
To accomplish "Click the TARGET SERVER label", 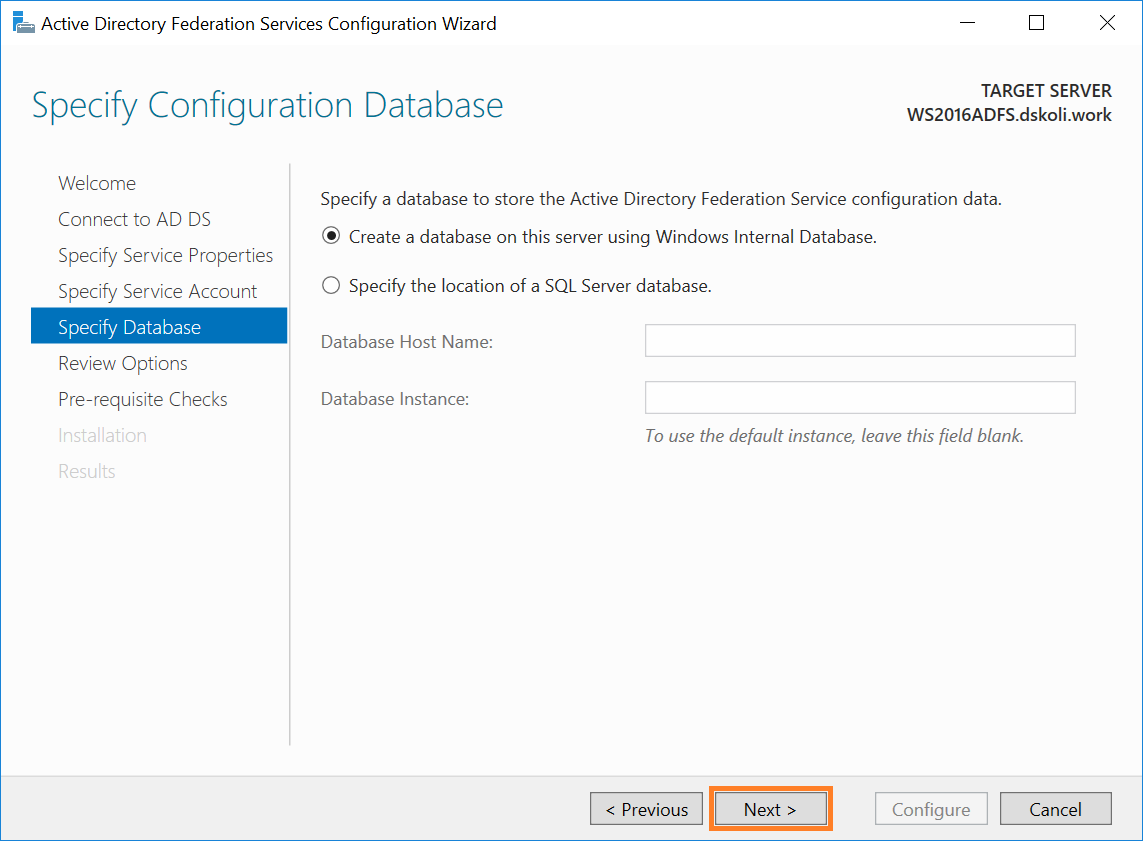I will [1046, 90].
